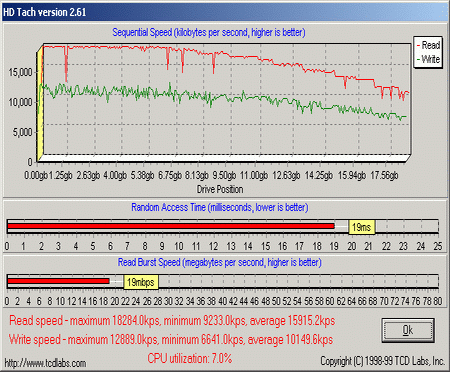Click the 14.25gb drive position label

(x=319, y=175)
